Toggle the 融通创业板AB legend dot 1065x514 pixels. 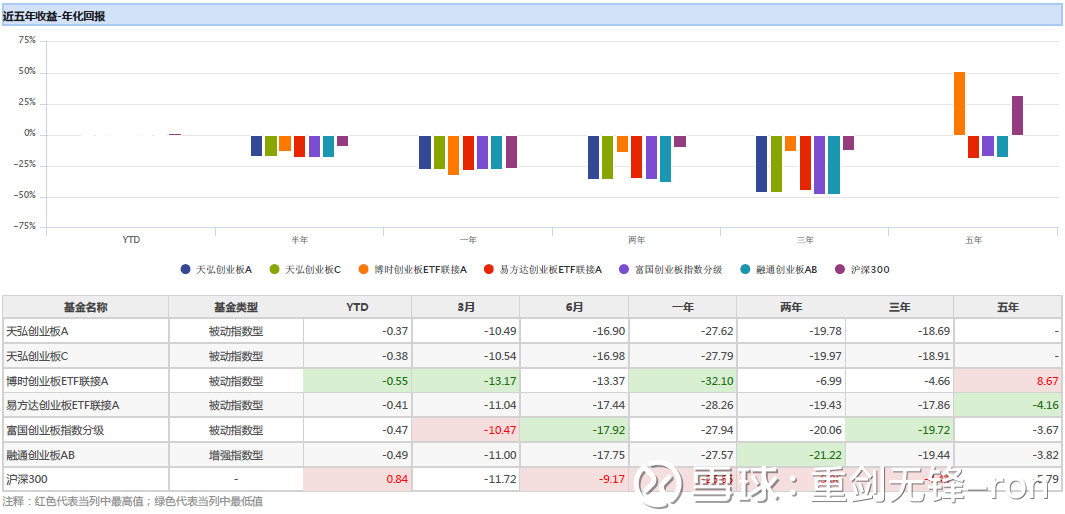[745, 270]
